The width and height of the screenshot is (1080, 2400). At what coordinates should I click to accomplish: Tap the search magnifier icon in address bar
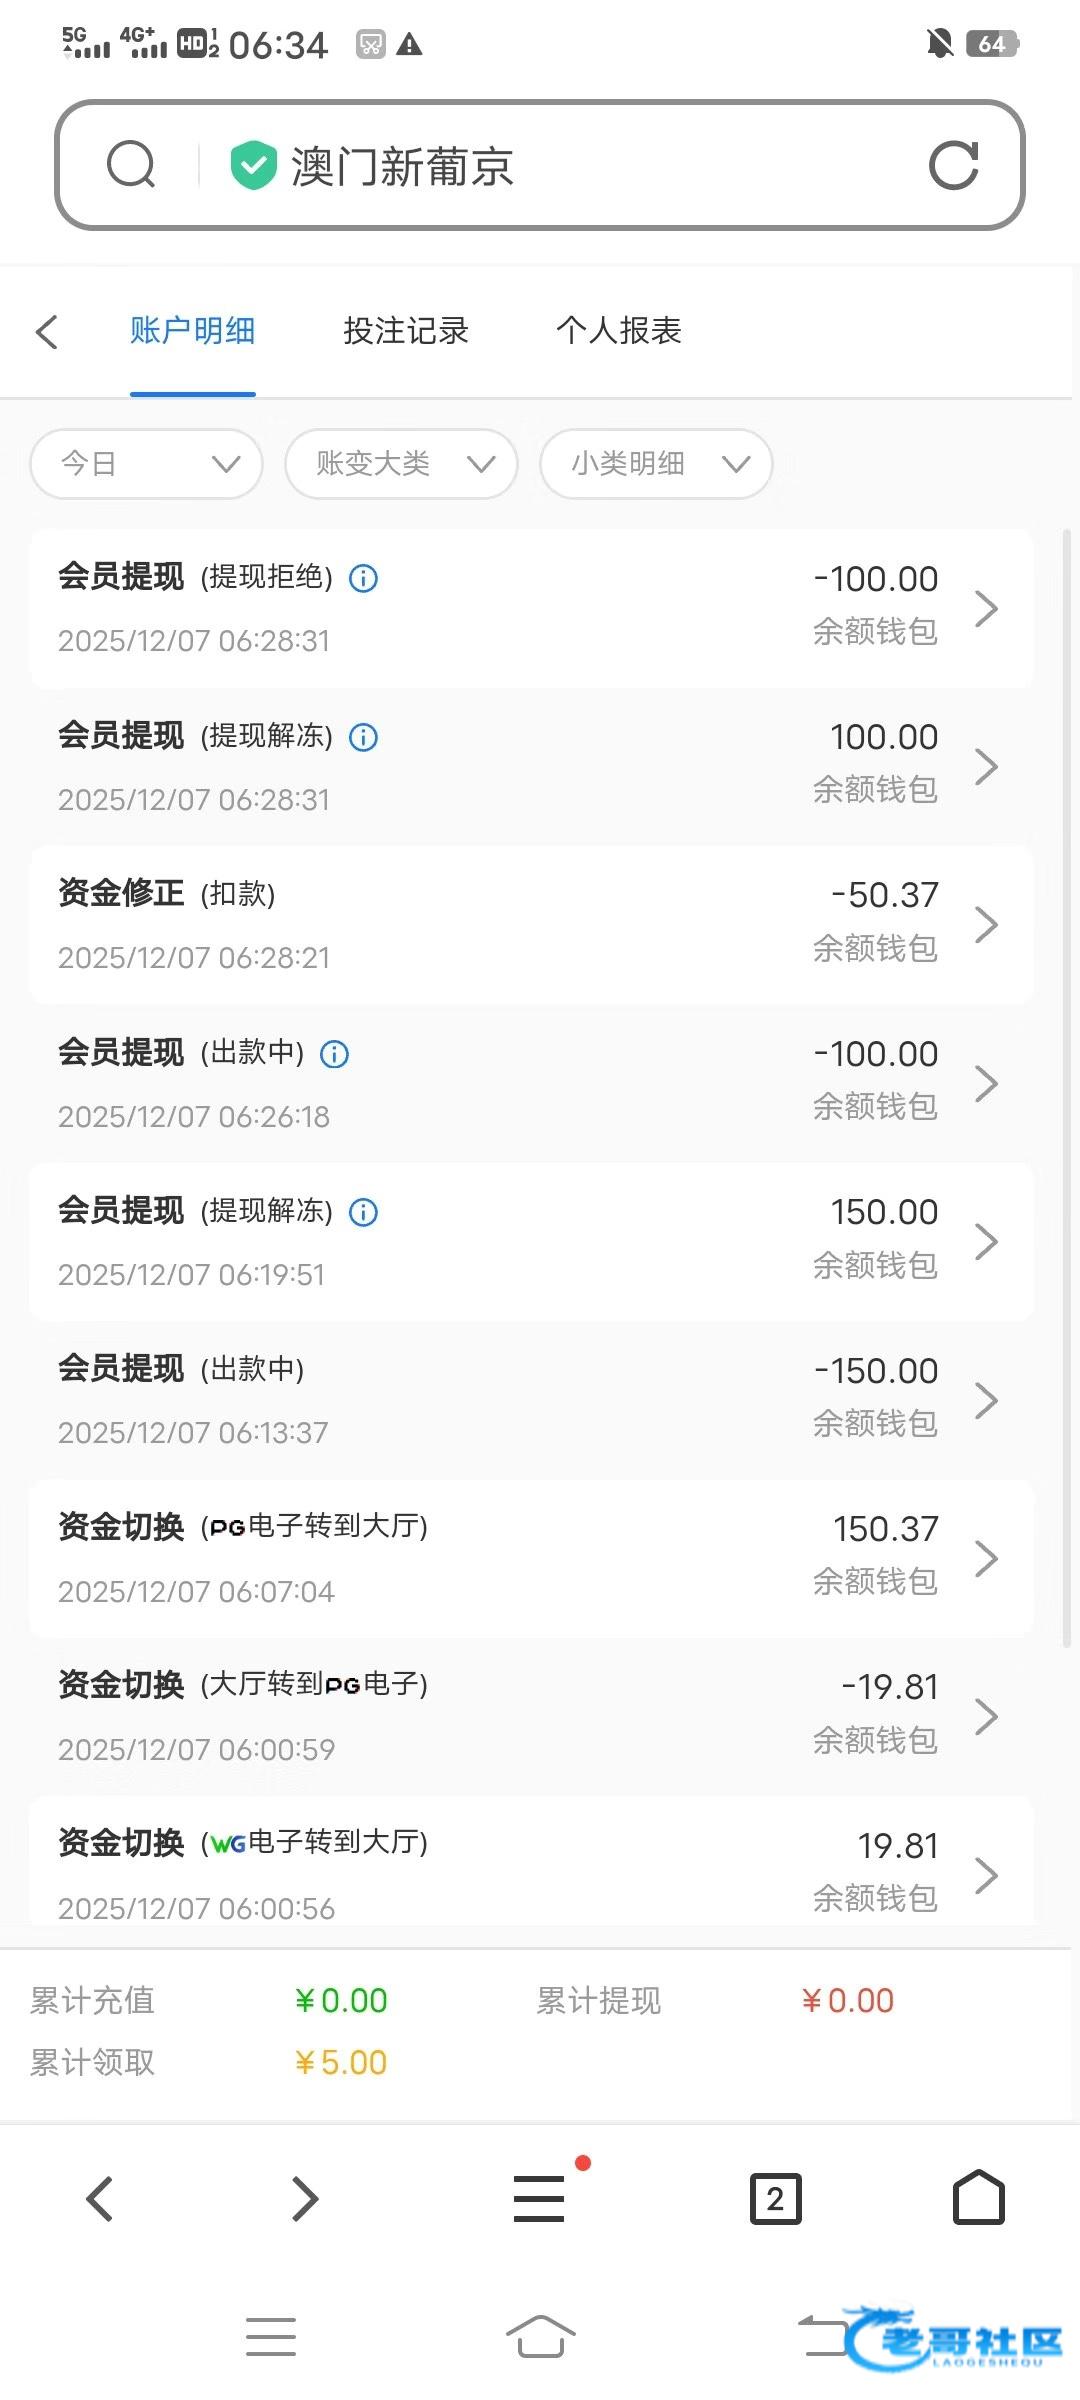click(x=131, y=165)
